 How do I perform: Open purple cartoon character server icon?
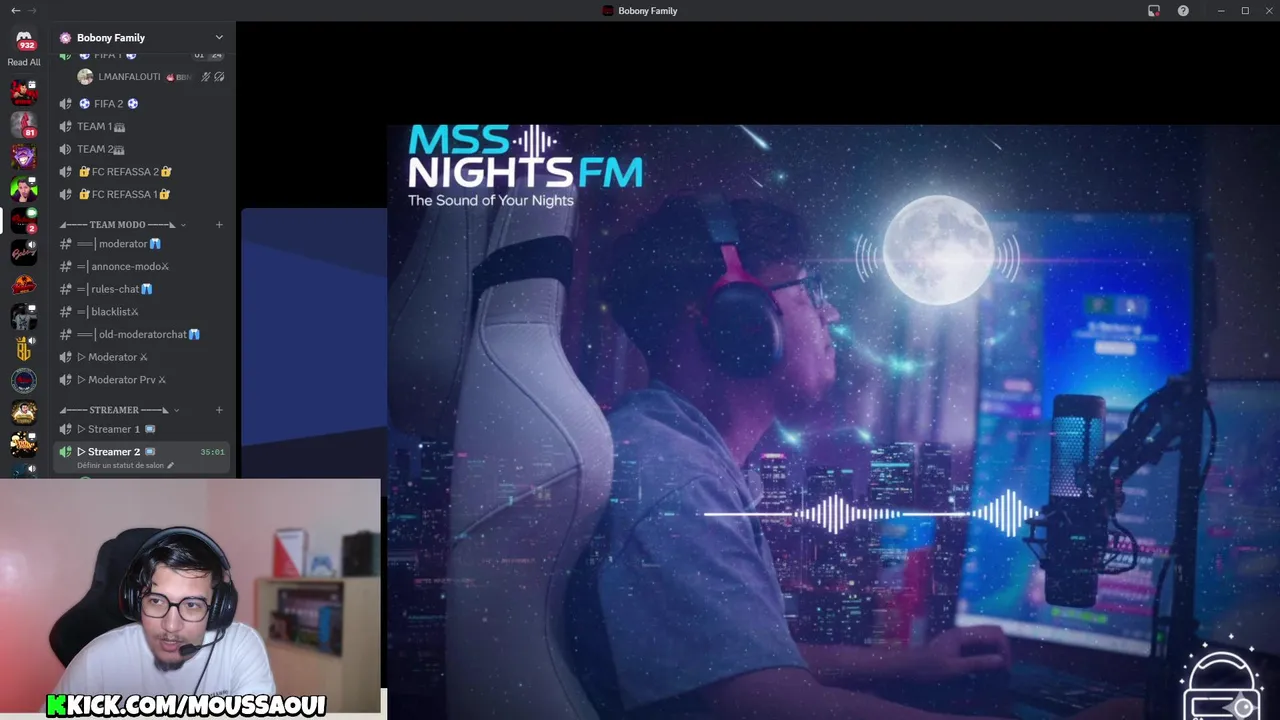coord(24,157)
